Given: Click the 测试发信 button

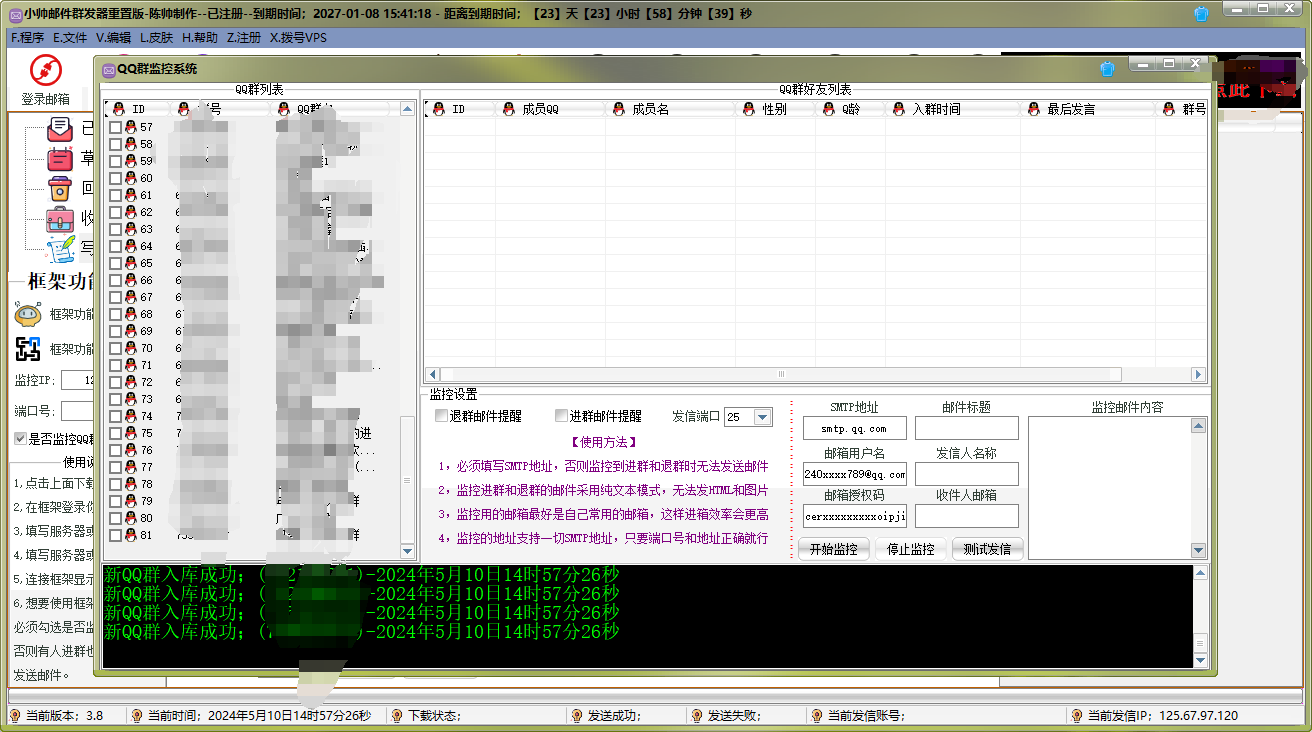Looking at the screenshot, I should click(988, 549).
